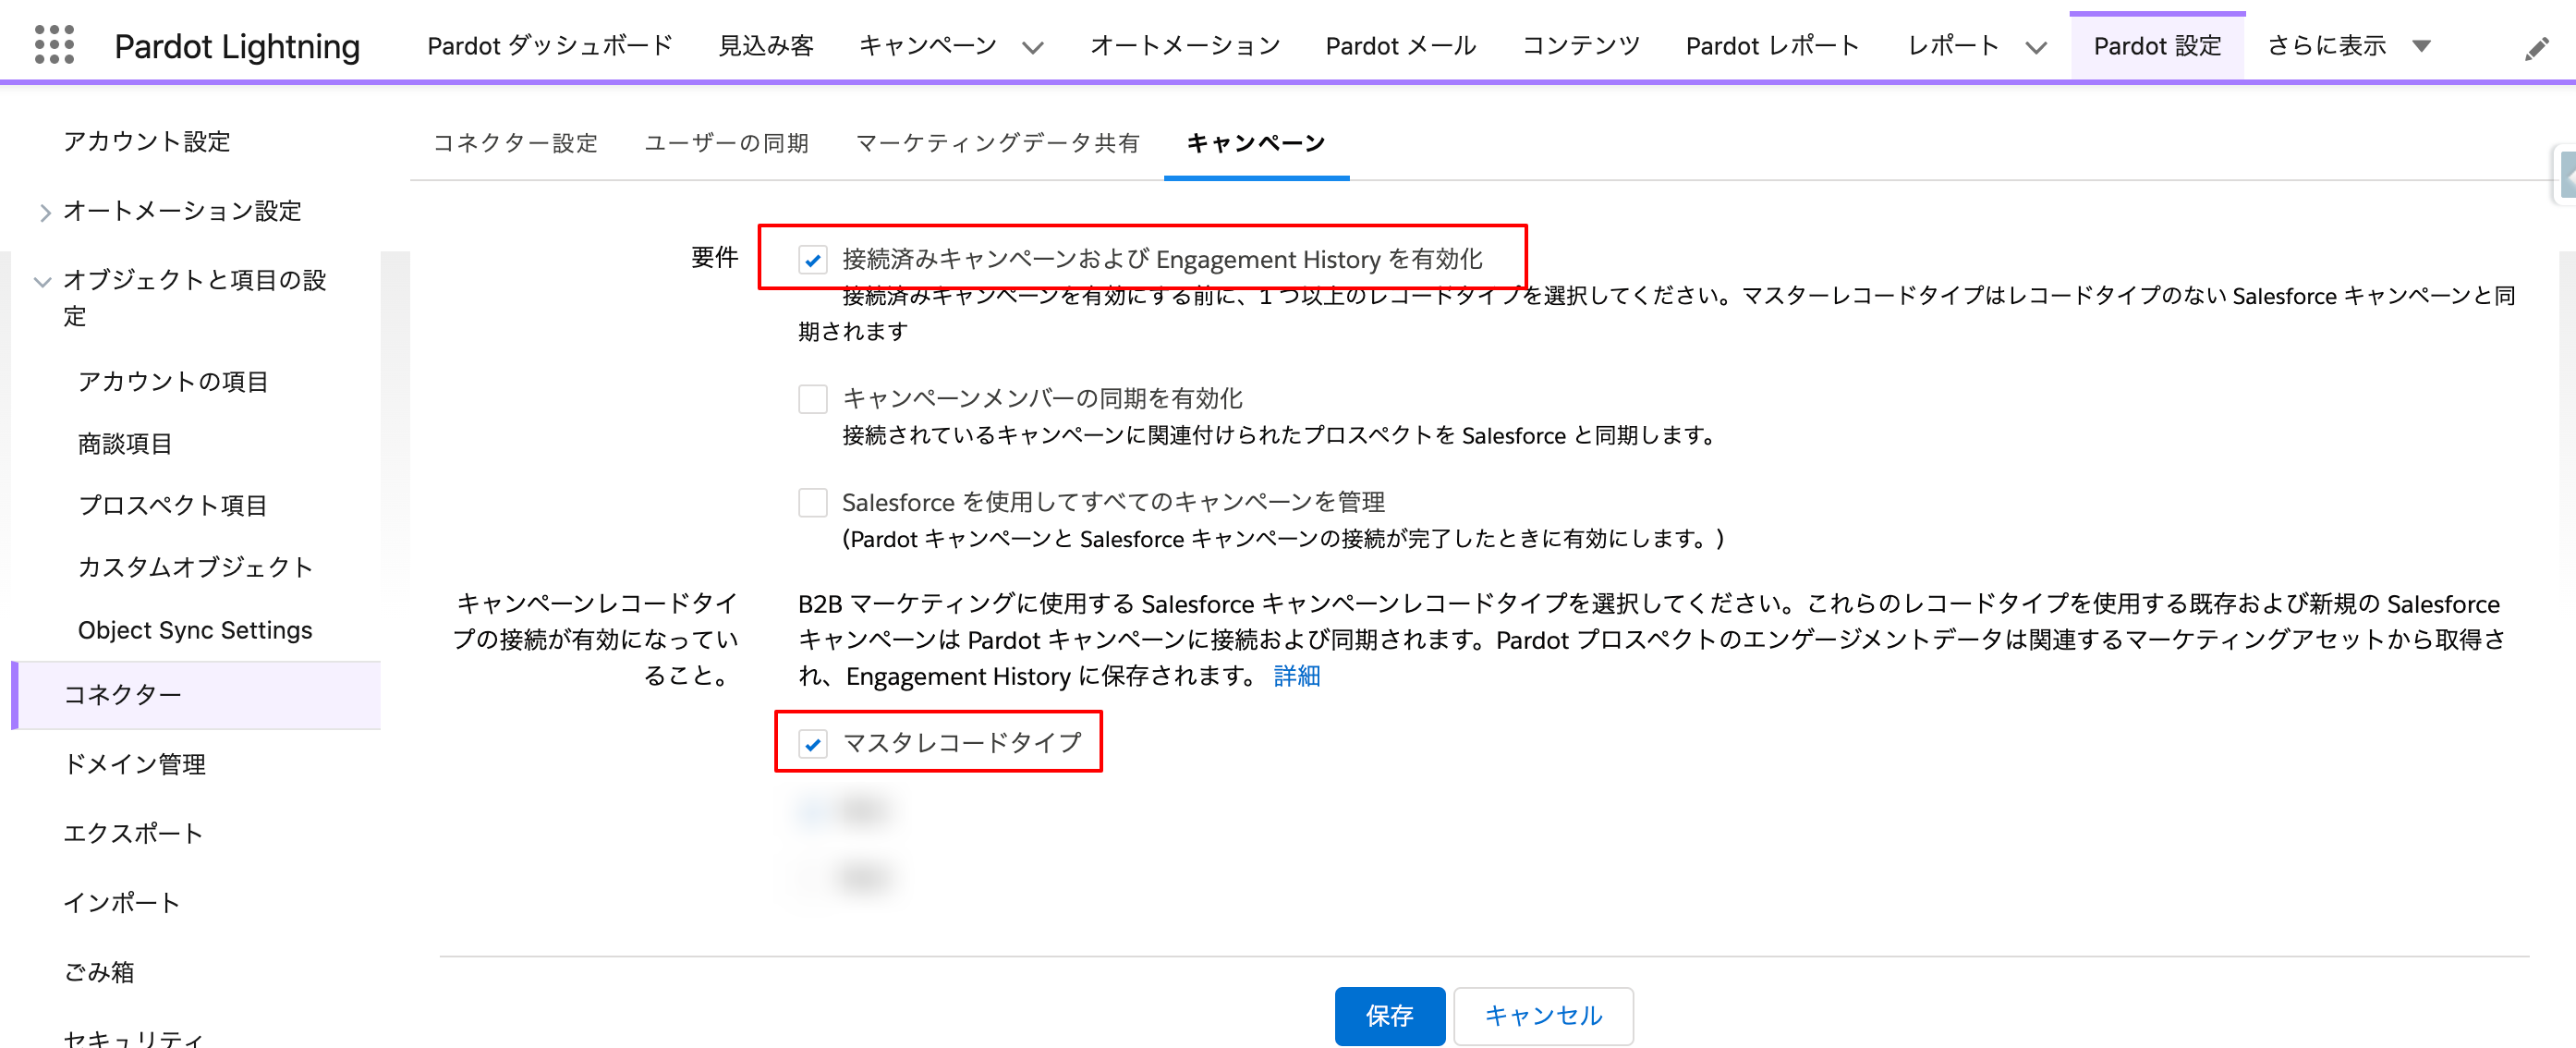Select 商談項目 in sidebar

(x=125, y=443)
